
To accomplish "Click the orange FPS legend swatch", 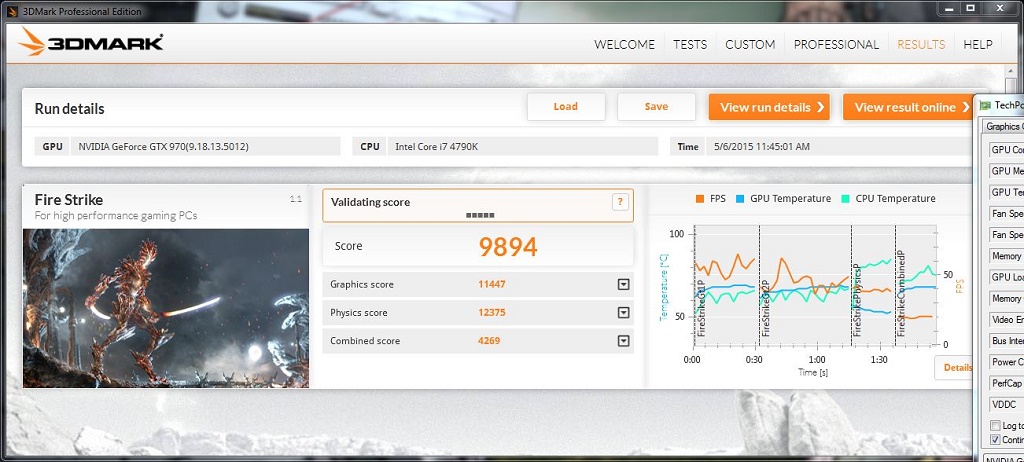I will 699,199.
